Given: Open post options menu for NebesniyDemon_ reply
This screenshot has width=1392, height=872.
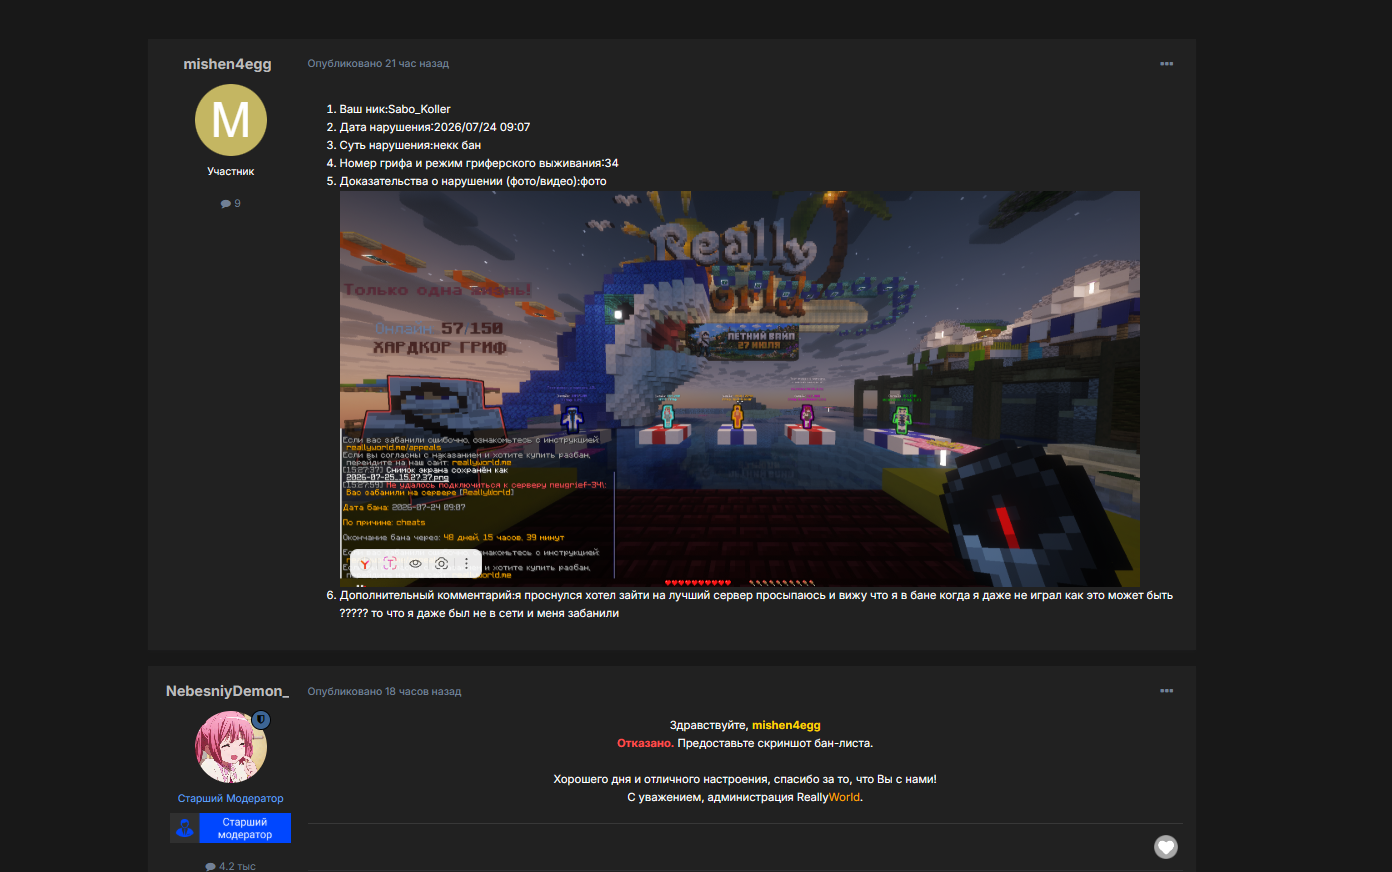Looking at the screenshot, I should tap(1166, 691).
